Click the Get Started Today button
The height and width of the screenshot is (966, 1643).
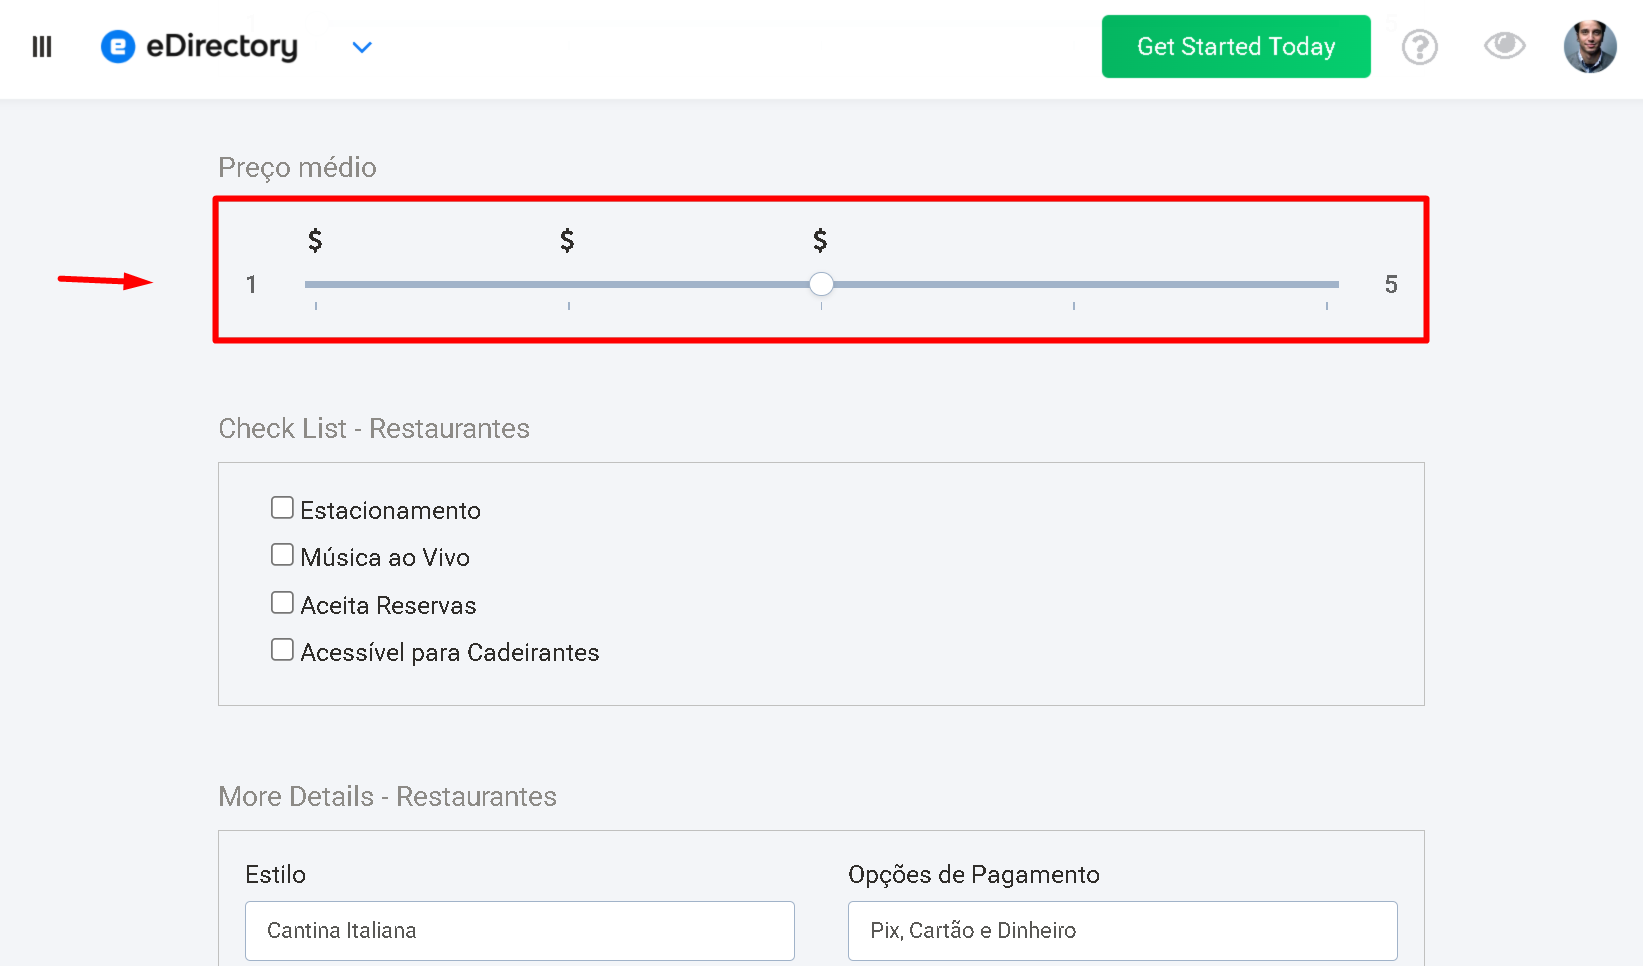[x=1236, y=46]
